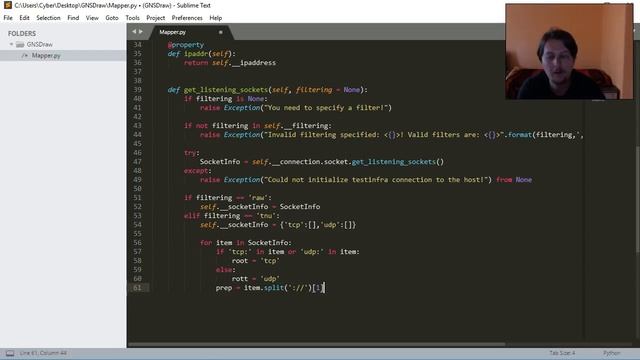Click the prep variable on line 61
The width and height of the screenshot is (640, 360).
[x=224, y=288]
